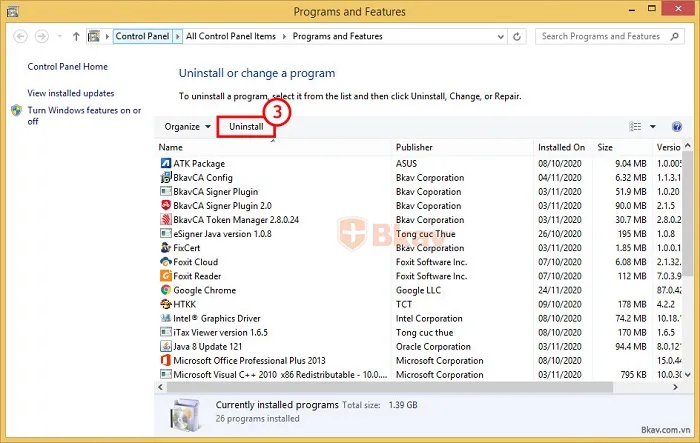Click the Google Chrome program icon
The width and height of the screenshot is (700, 443).
point(165,290)
